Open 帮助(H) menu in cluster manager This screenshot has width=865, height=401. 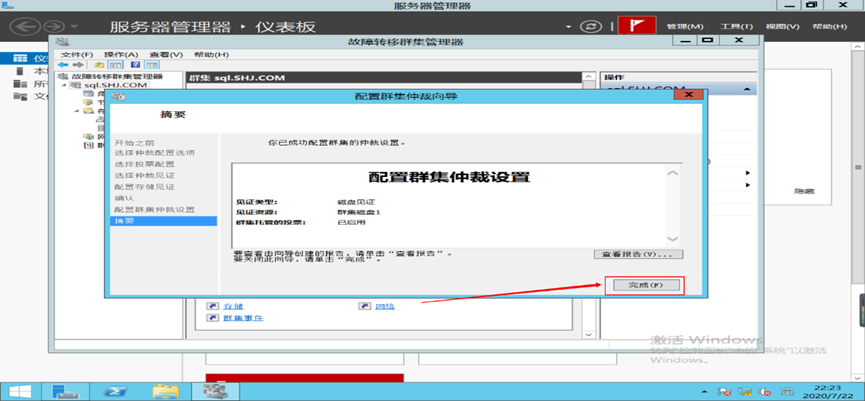pyautogui.click(x=211, y=55)
